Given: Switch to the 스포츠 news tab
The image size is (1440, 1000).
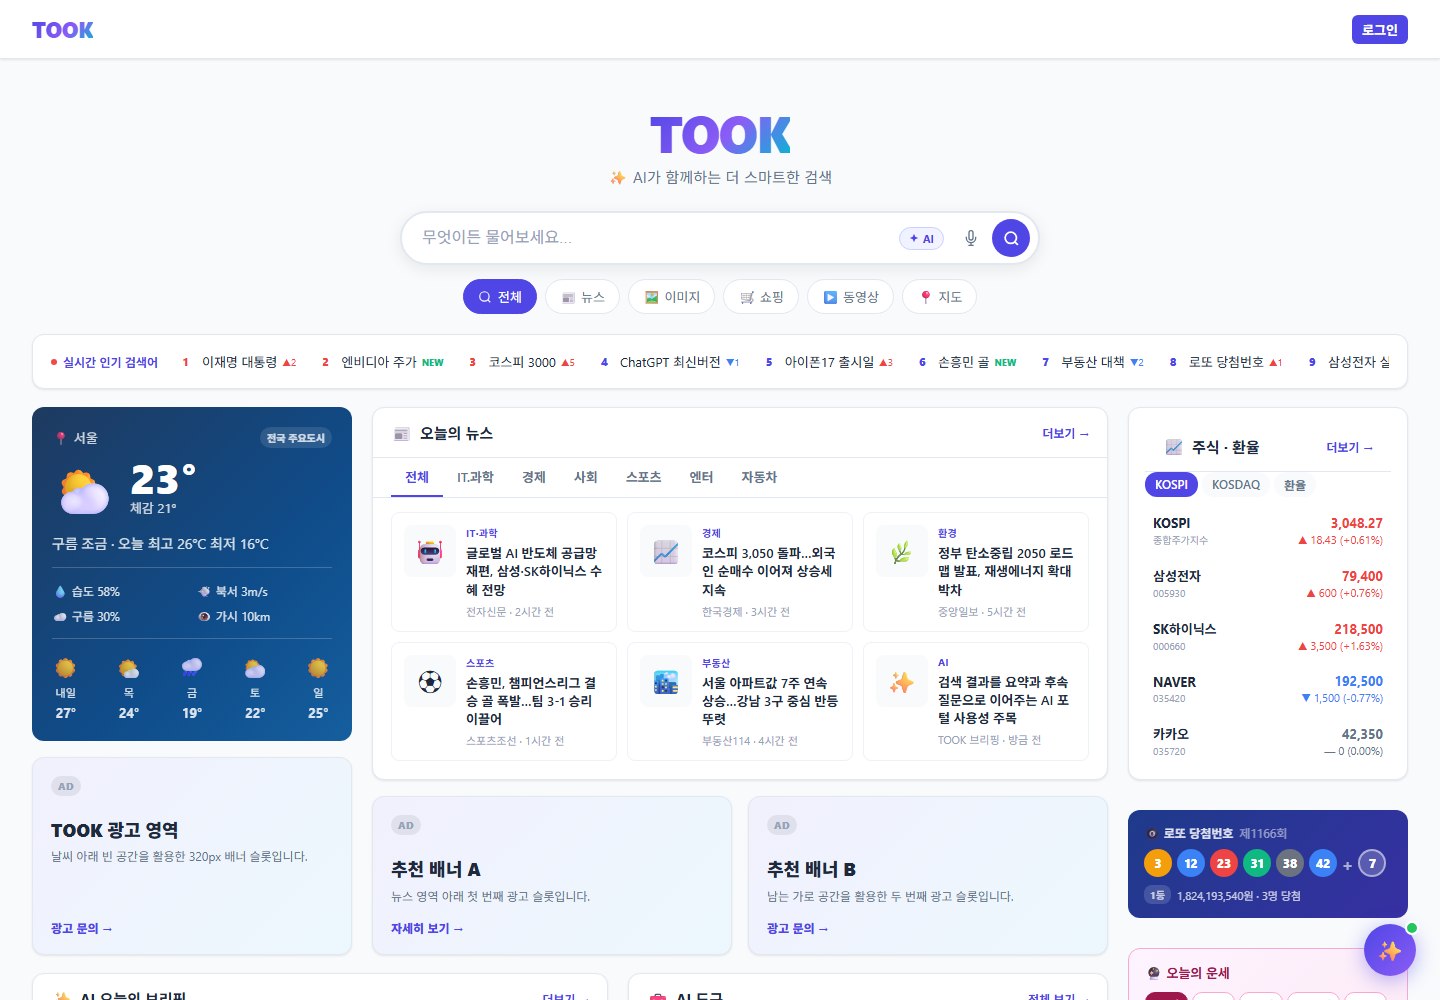Looking at the screenshot, I should point(643,477).
